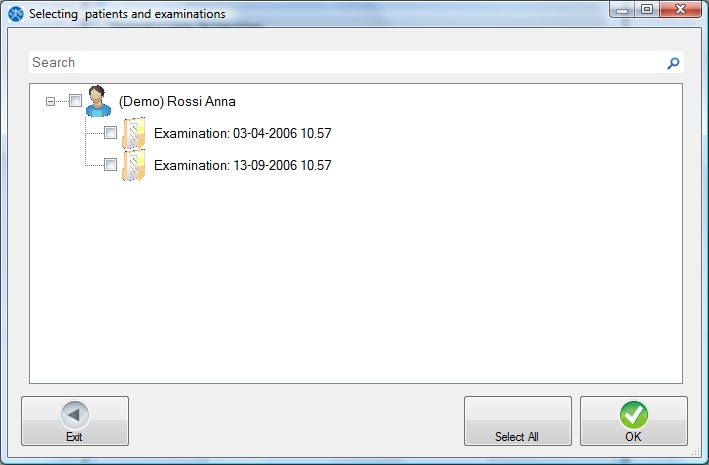The height and width of the screenshot is (465, 709).
Task: Click the folder icon for examination 13-09-2006
Action: pos(133,165)
